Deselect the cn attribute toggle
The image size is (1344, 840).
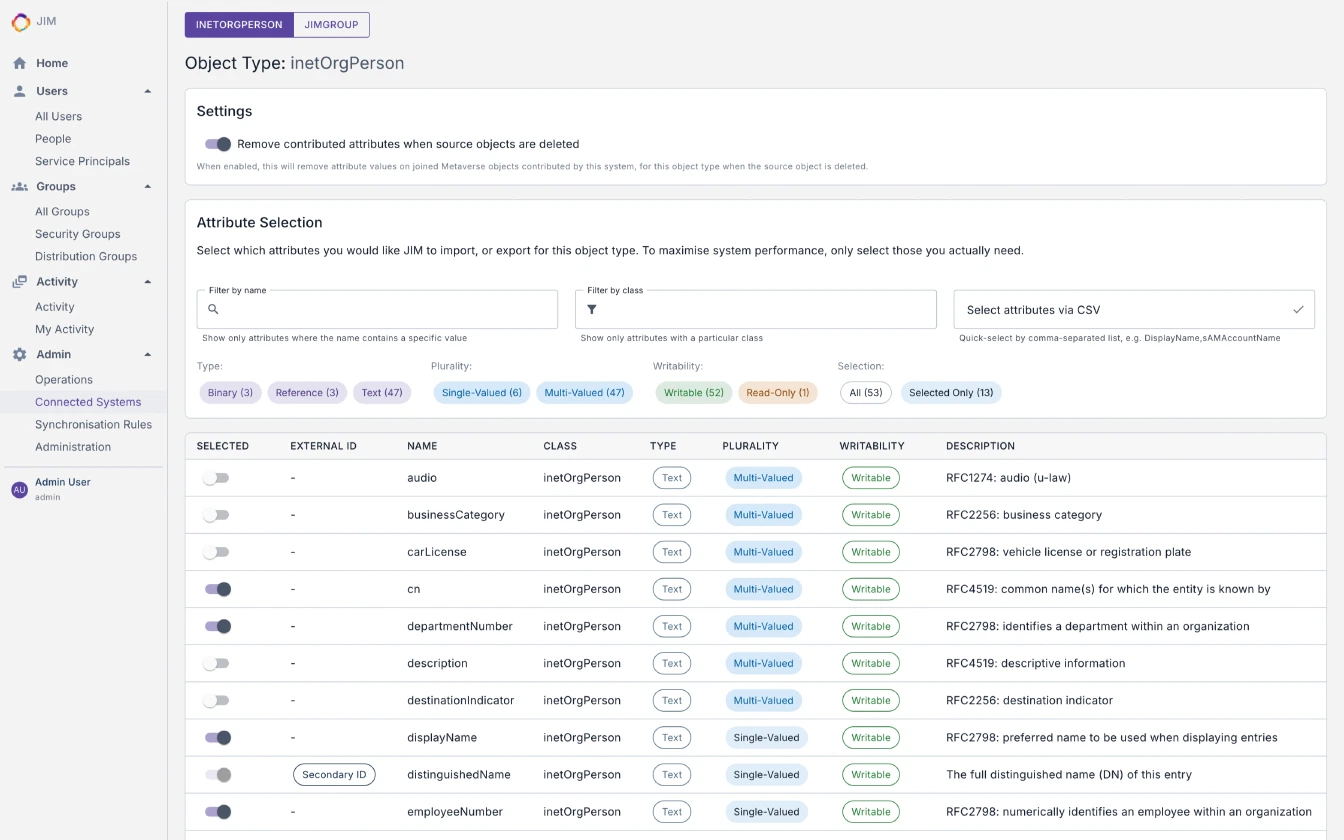[216, 588]
